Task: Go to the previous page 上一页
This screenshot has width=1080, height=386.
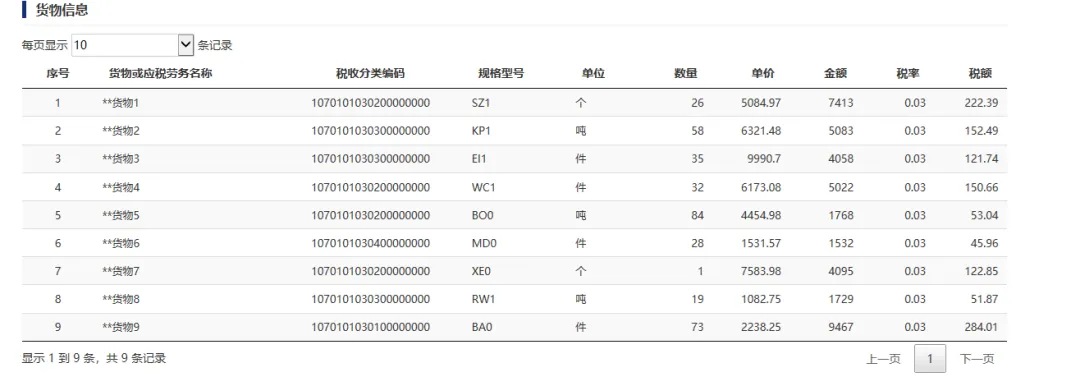Action: 883,358
